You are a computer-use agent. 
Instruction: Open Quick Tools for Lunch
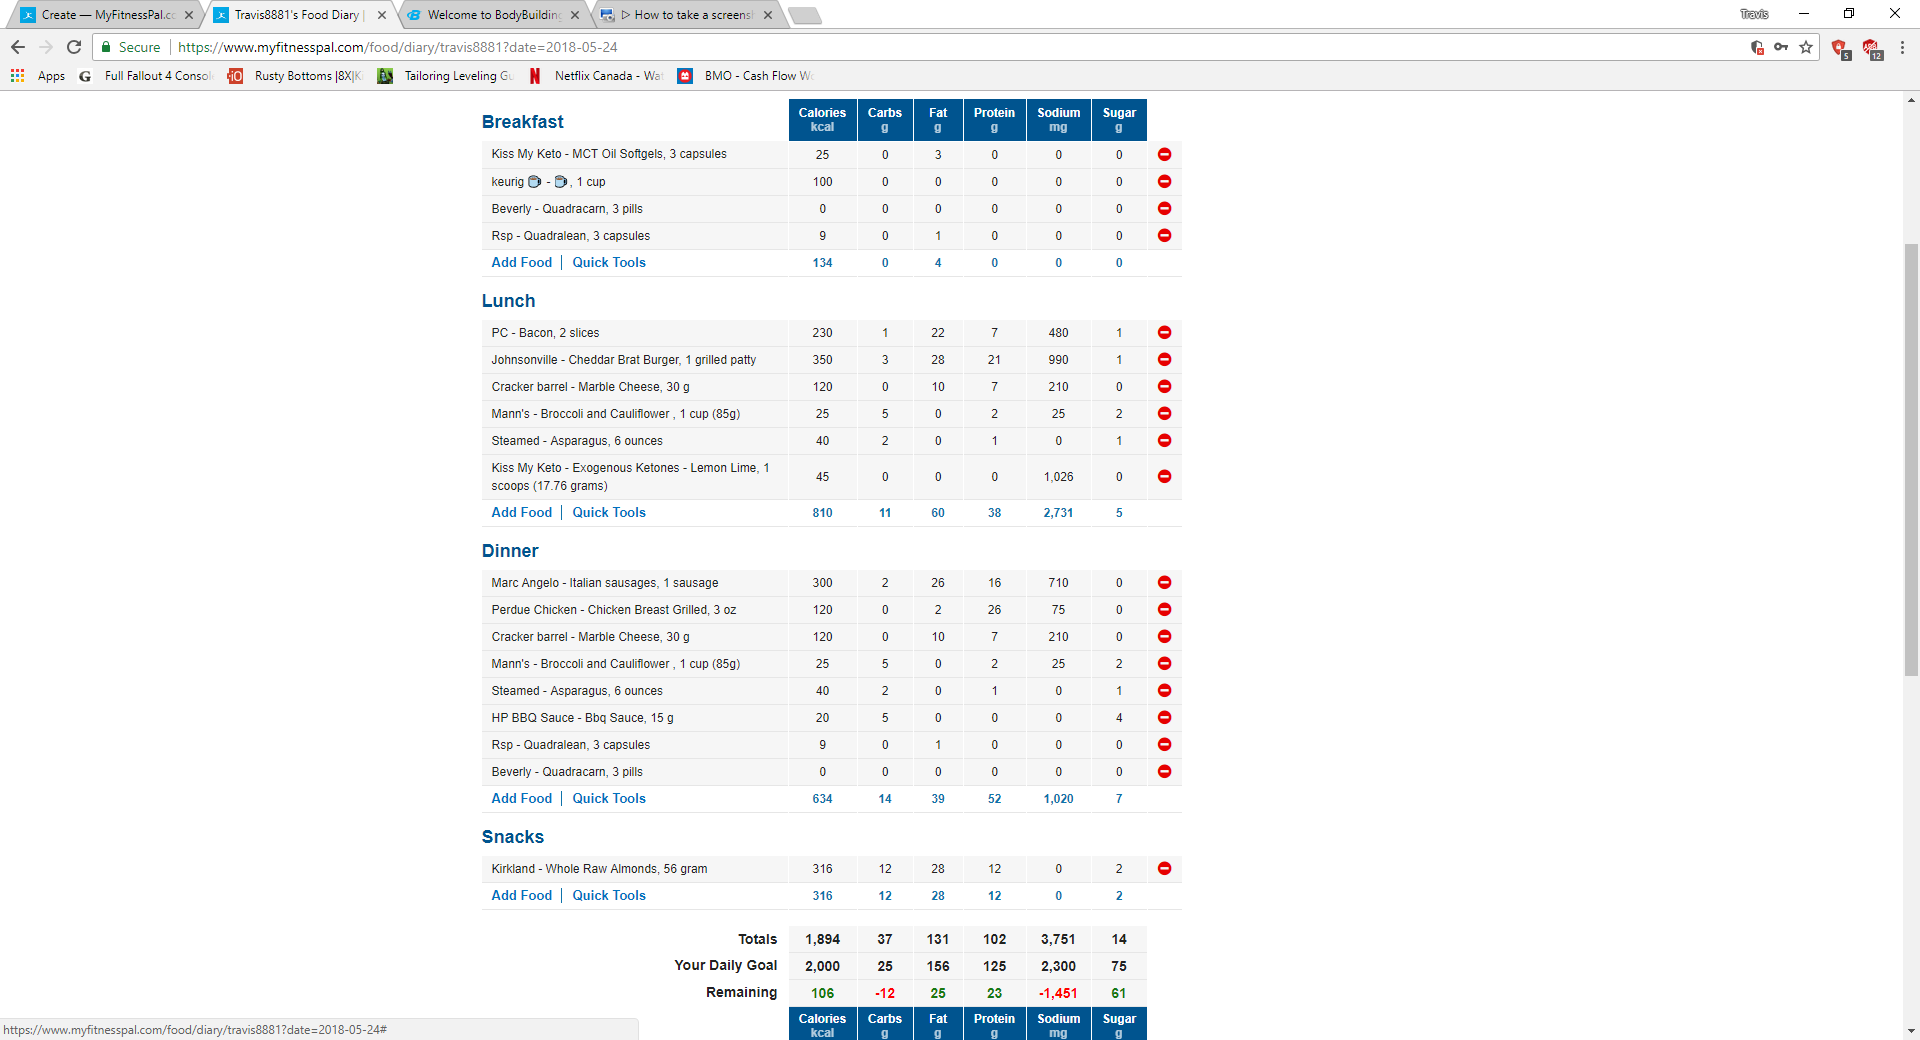point(609,512)
